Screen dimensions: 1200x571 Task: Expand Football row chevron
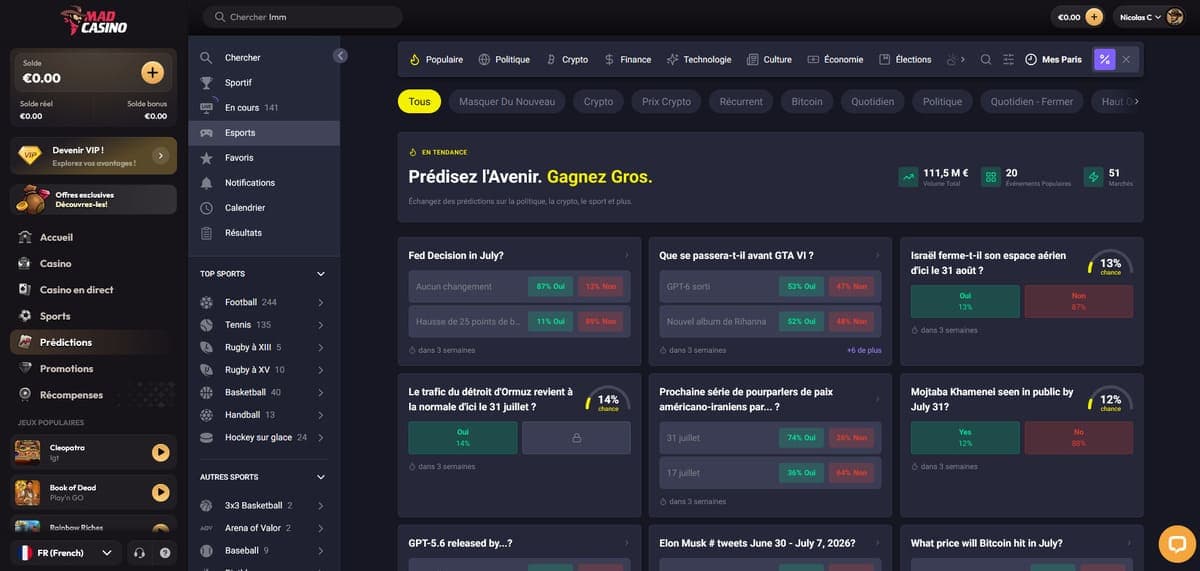(x=321, y=302)
